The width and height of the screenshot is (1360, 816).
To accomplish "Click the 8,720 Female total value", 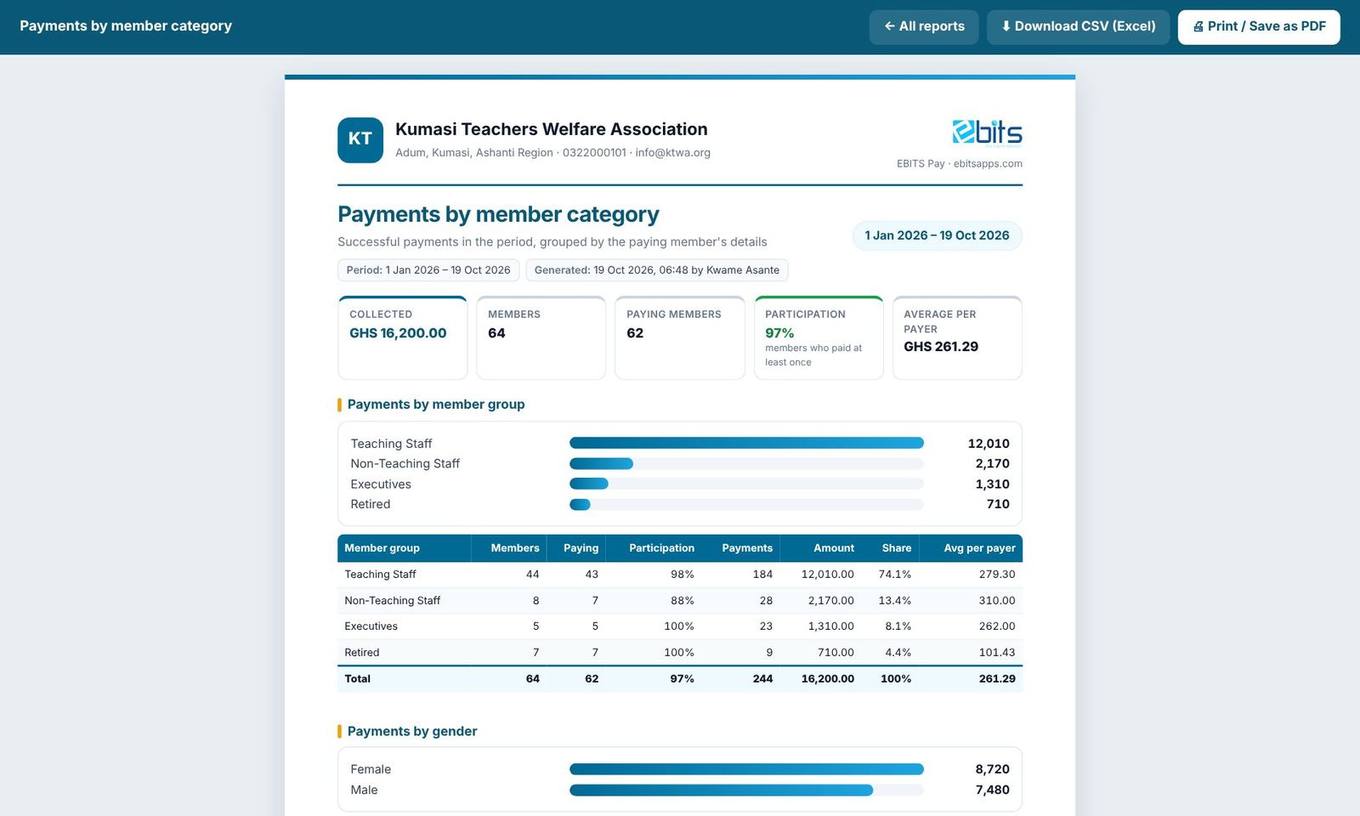I will tap(992, 770).
